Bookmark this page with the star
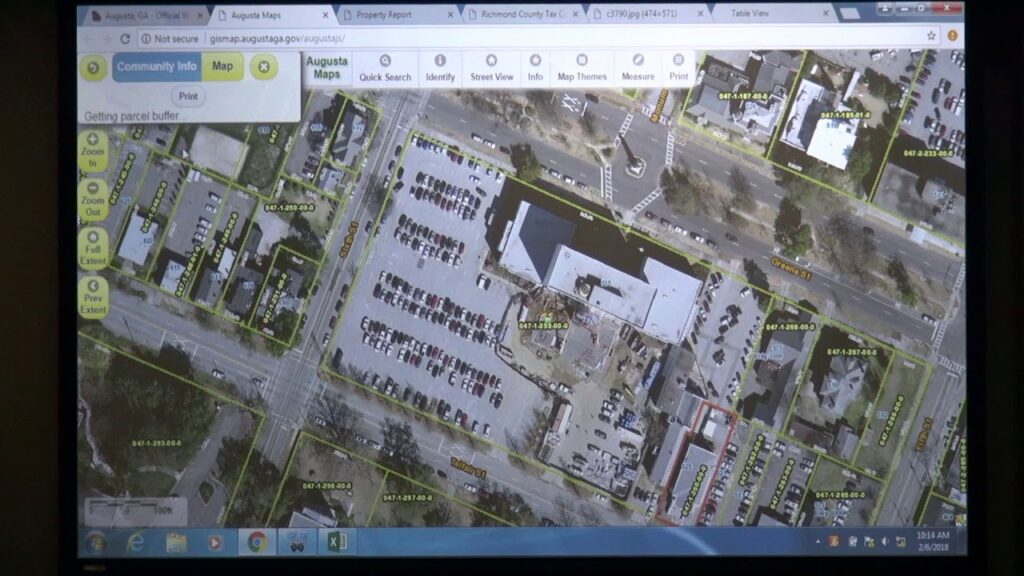Screen dimensions: 1024x576 point(931,36)
